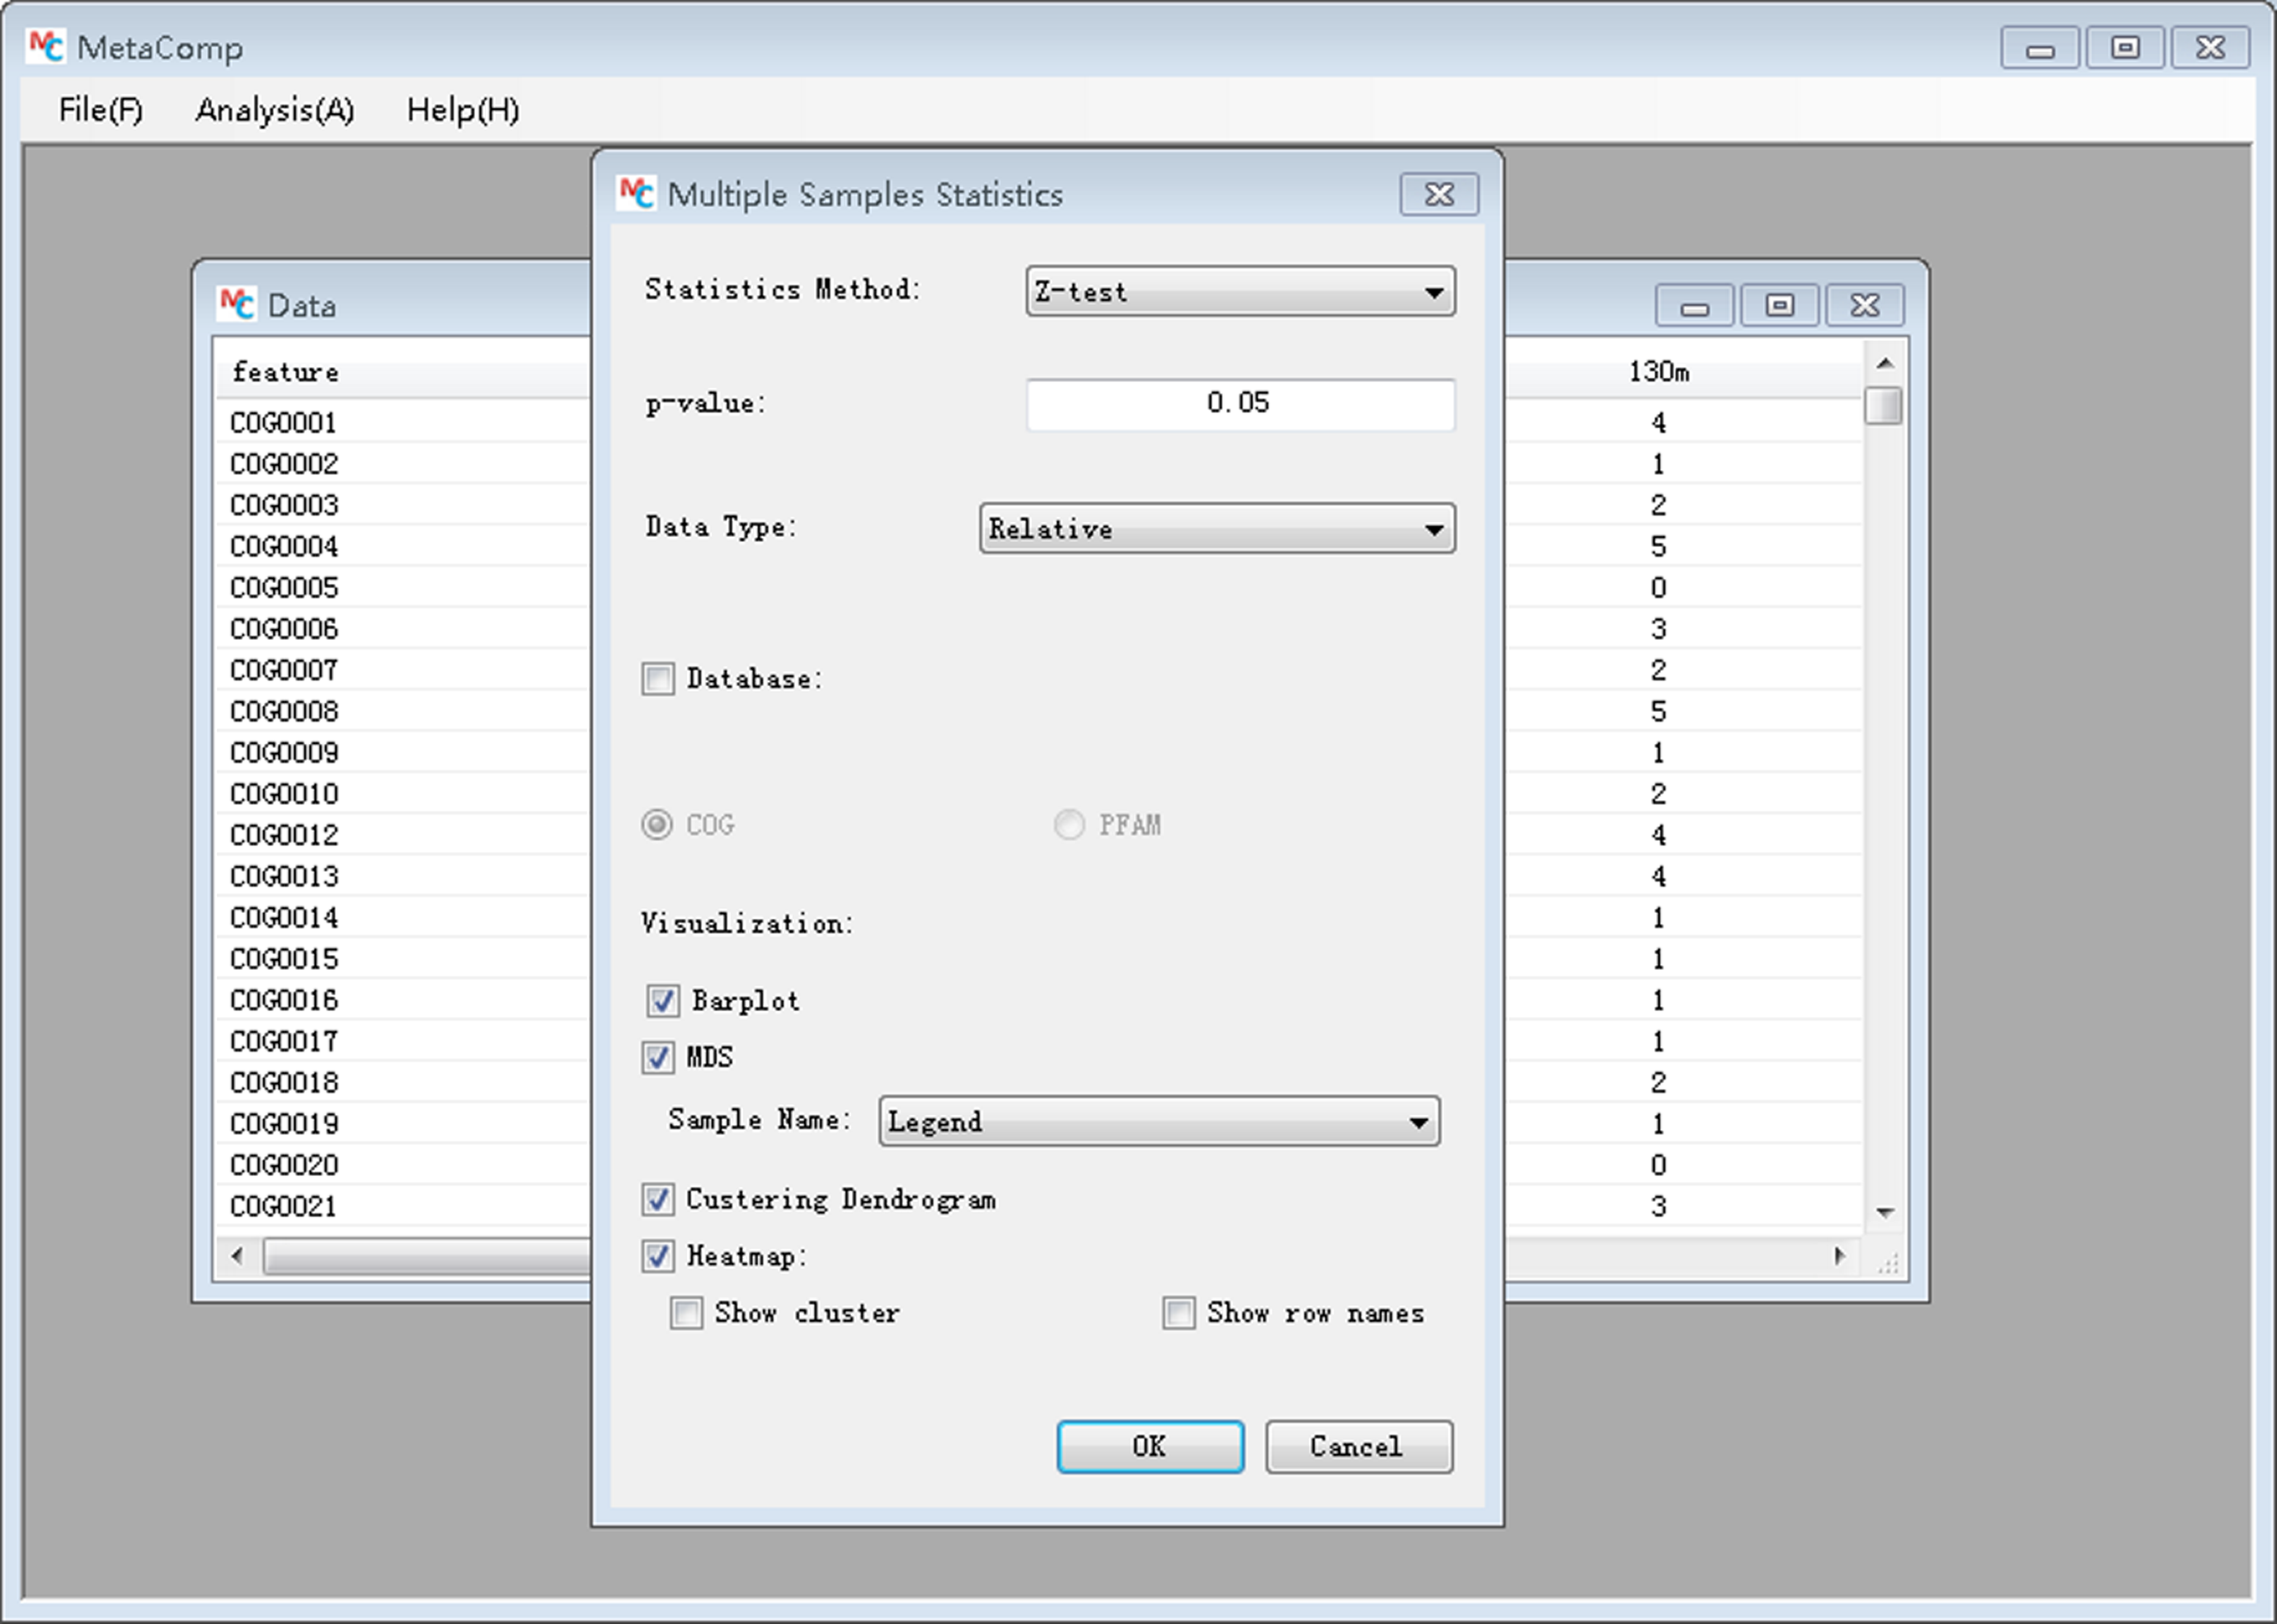Close the Data sub-window
2277x1624 pixels.
click(x=1864, y=305)
